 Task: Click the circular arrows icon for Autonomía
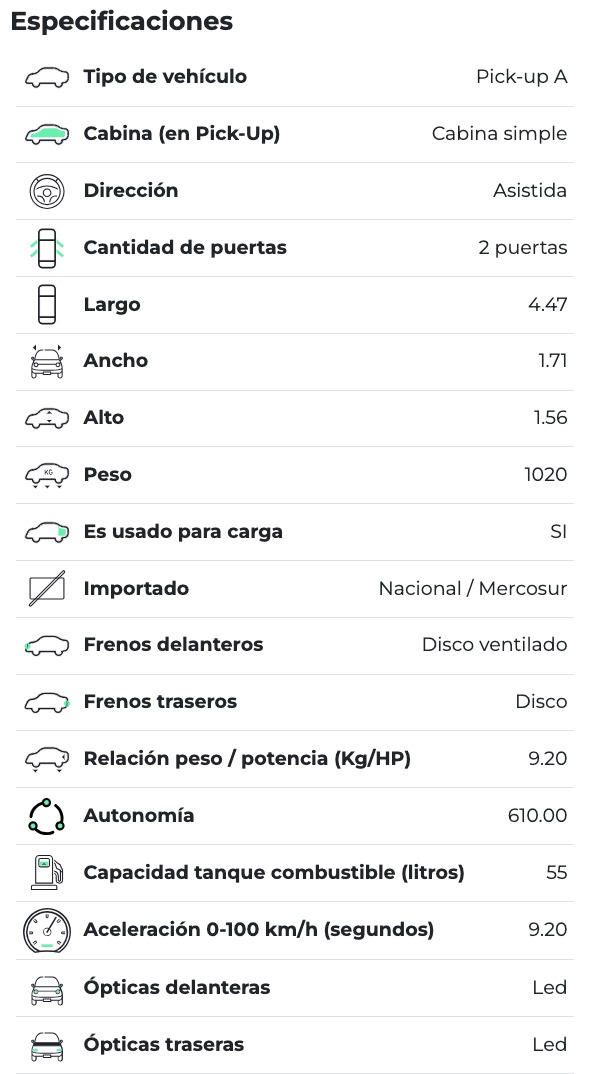tap(47, 816)
